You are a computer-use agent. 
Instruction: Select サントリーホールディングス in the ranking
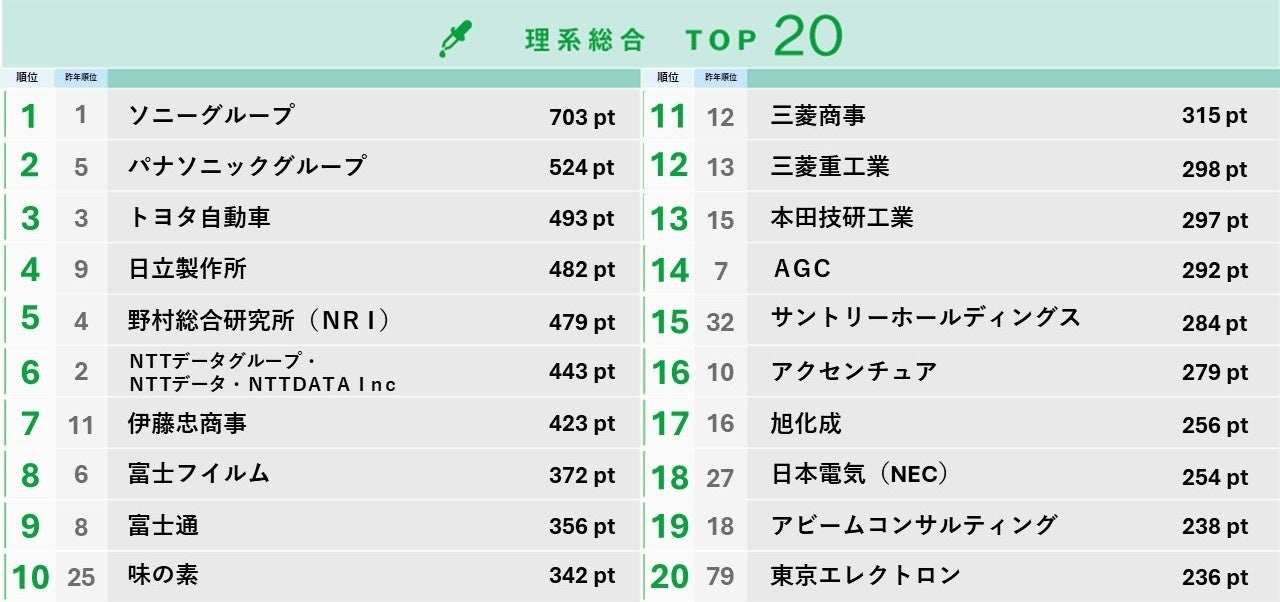926,318
